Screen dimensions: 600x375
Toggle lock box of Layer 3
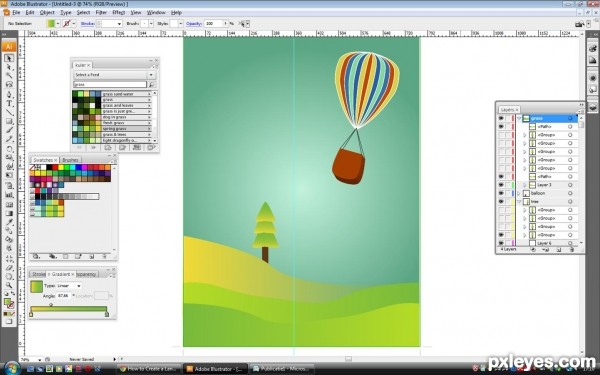(x=508, y=185)
